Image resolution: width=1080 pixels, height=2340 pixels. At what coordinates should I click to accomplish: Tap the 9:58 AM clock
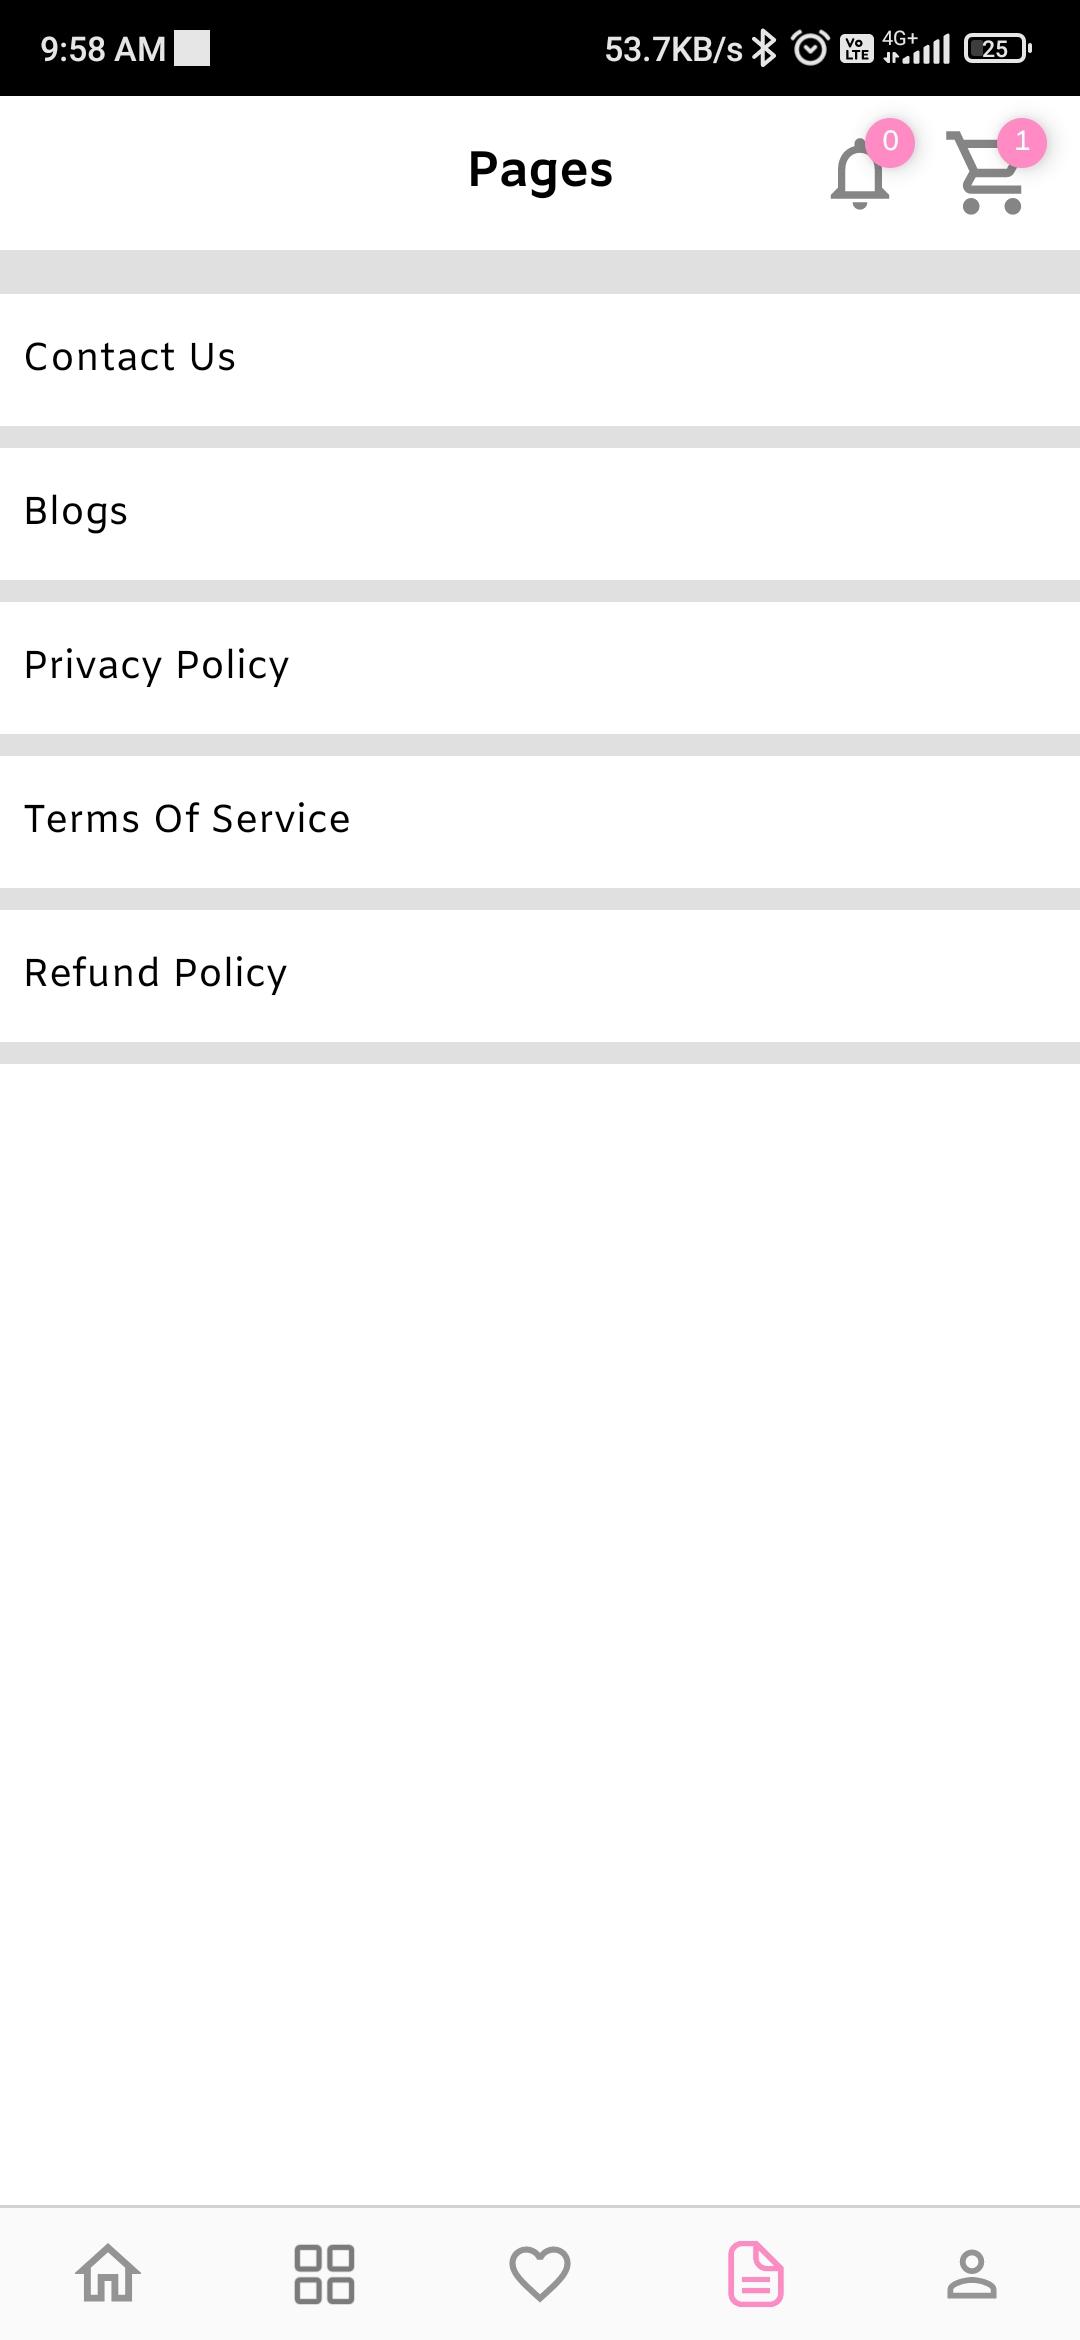103,49
